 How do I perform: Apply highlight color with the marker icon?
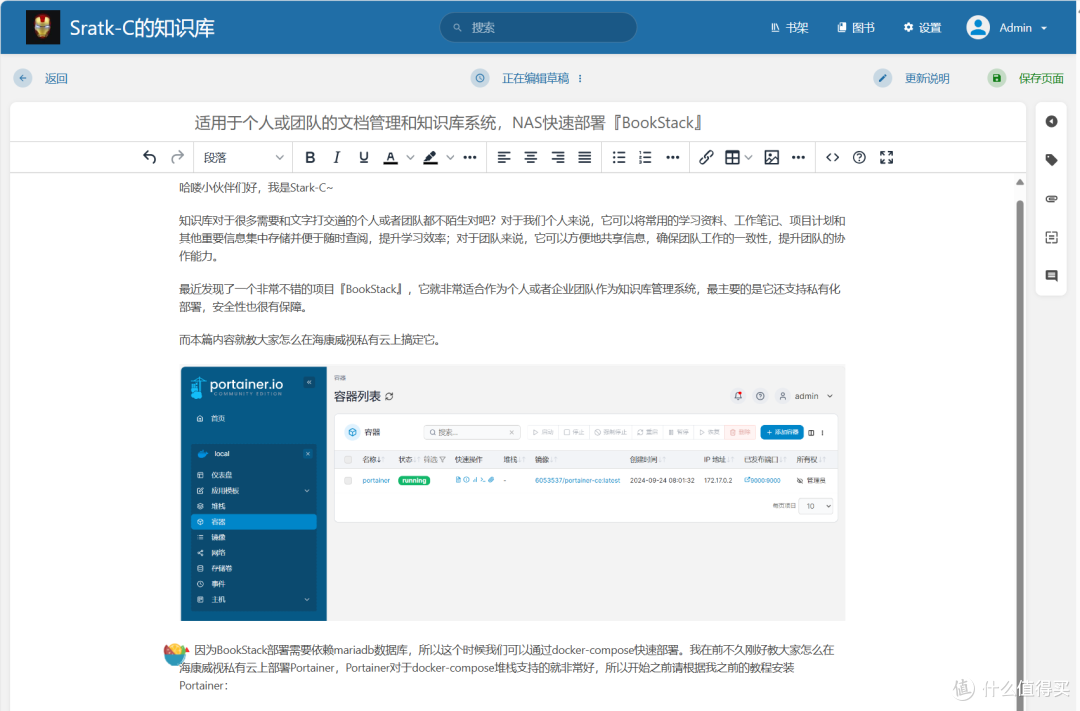coord(430,157)
